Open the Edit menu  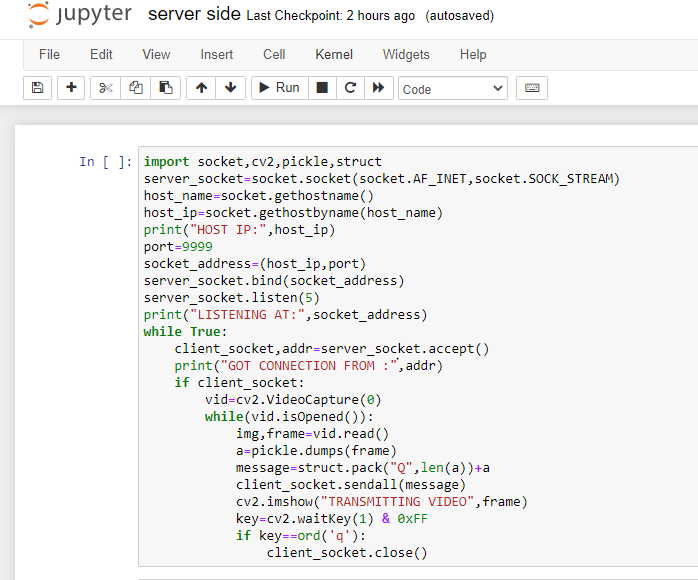[x=101, y=54]
